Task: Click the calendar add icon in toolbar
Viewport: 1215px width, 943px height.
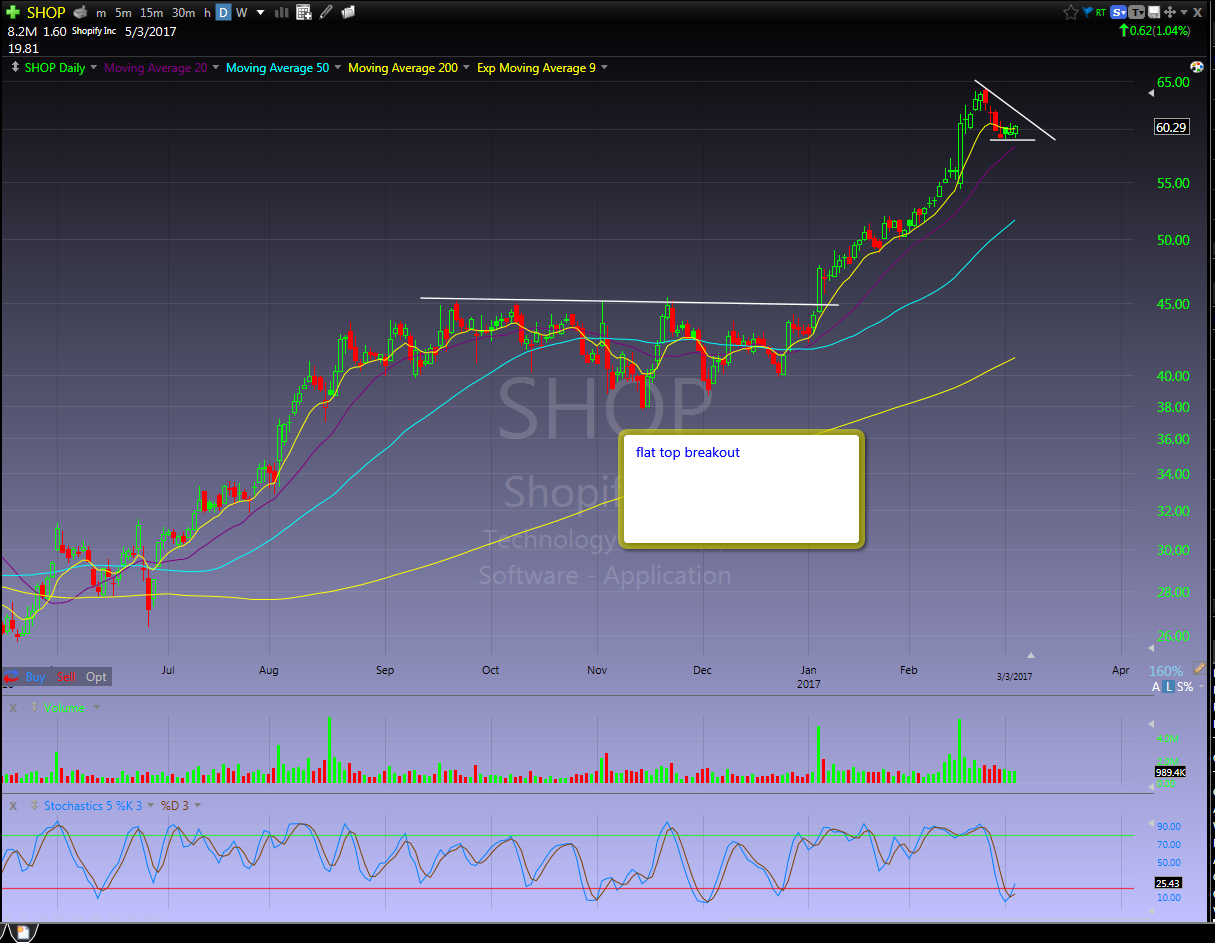Action: point(304,13)
